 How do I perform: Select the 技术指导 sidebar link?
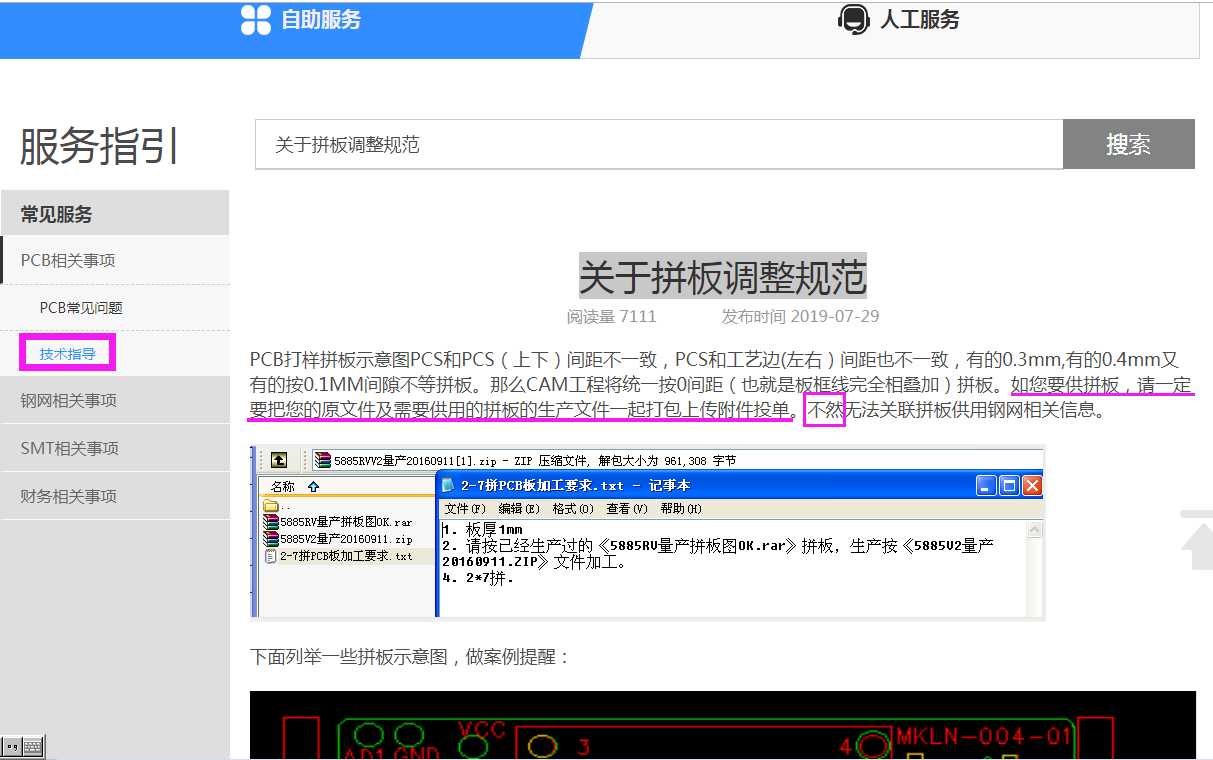point(68,354)
